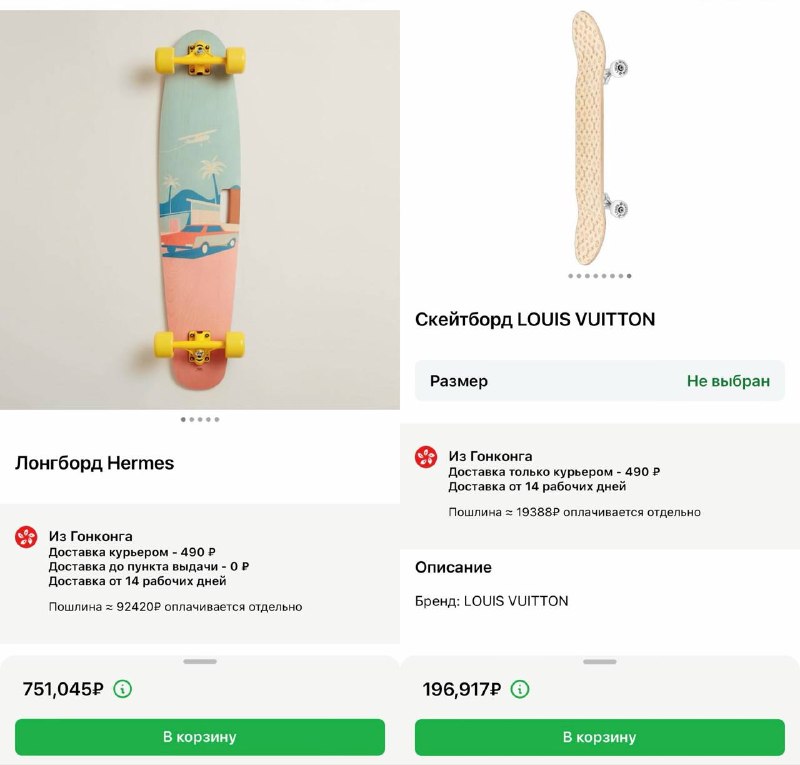This screenshot has height=765, width=800.
Task: Click the Бренд: LOUIS VUITTON description line
Action: coord(491,601)
